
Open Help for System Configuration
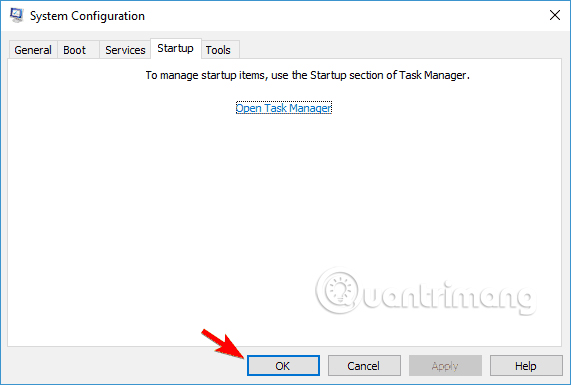point(526,366)
